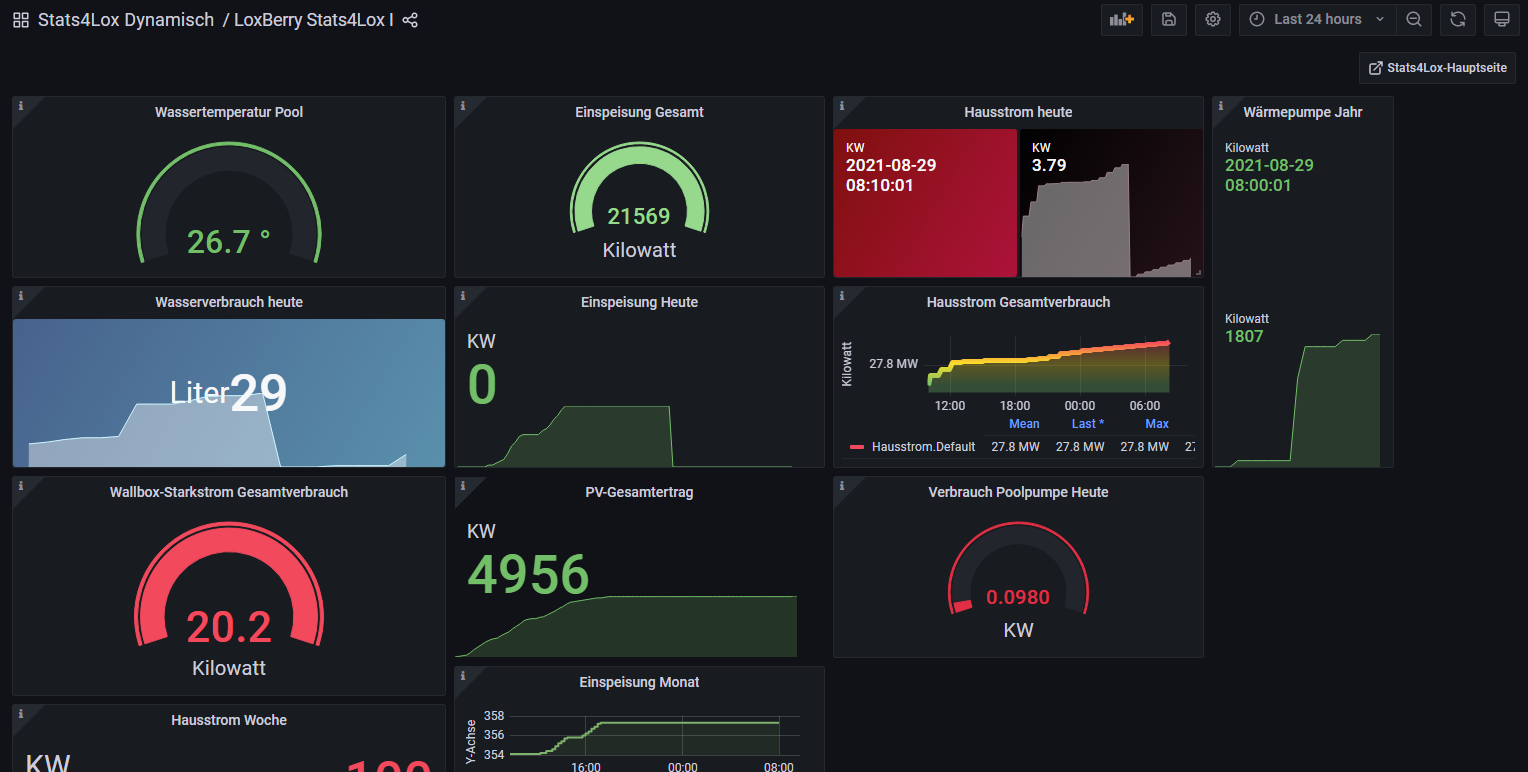
Task: Open dashboard settings gear icon
Action: pyautogui.click(x=1212, y=19)
